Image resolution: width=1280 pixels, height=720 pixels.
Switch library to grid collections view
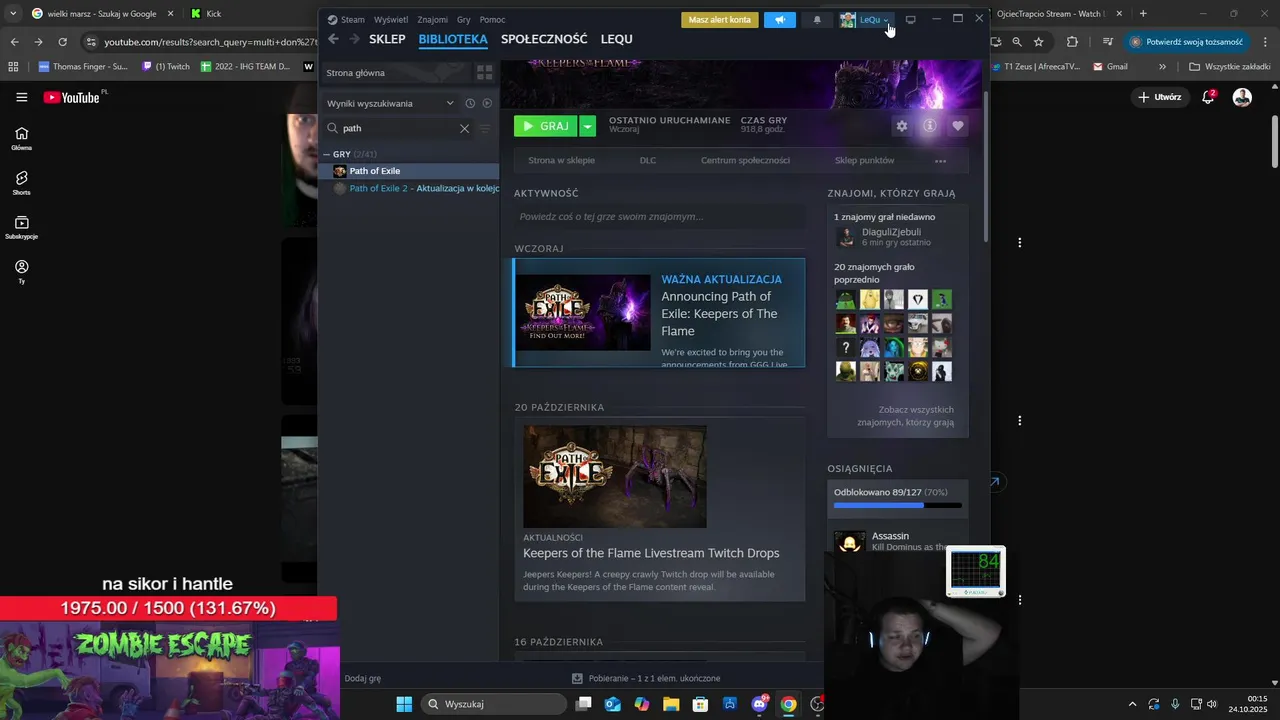484,73
